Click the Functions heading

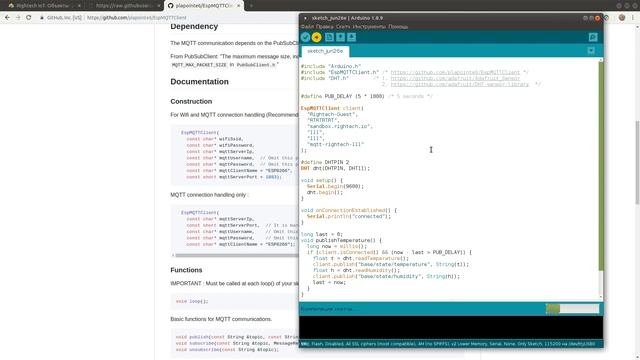pyautogui.click(x=186, y=270)
